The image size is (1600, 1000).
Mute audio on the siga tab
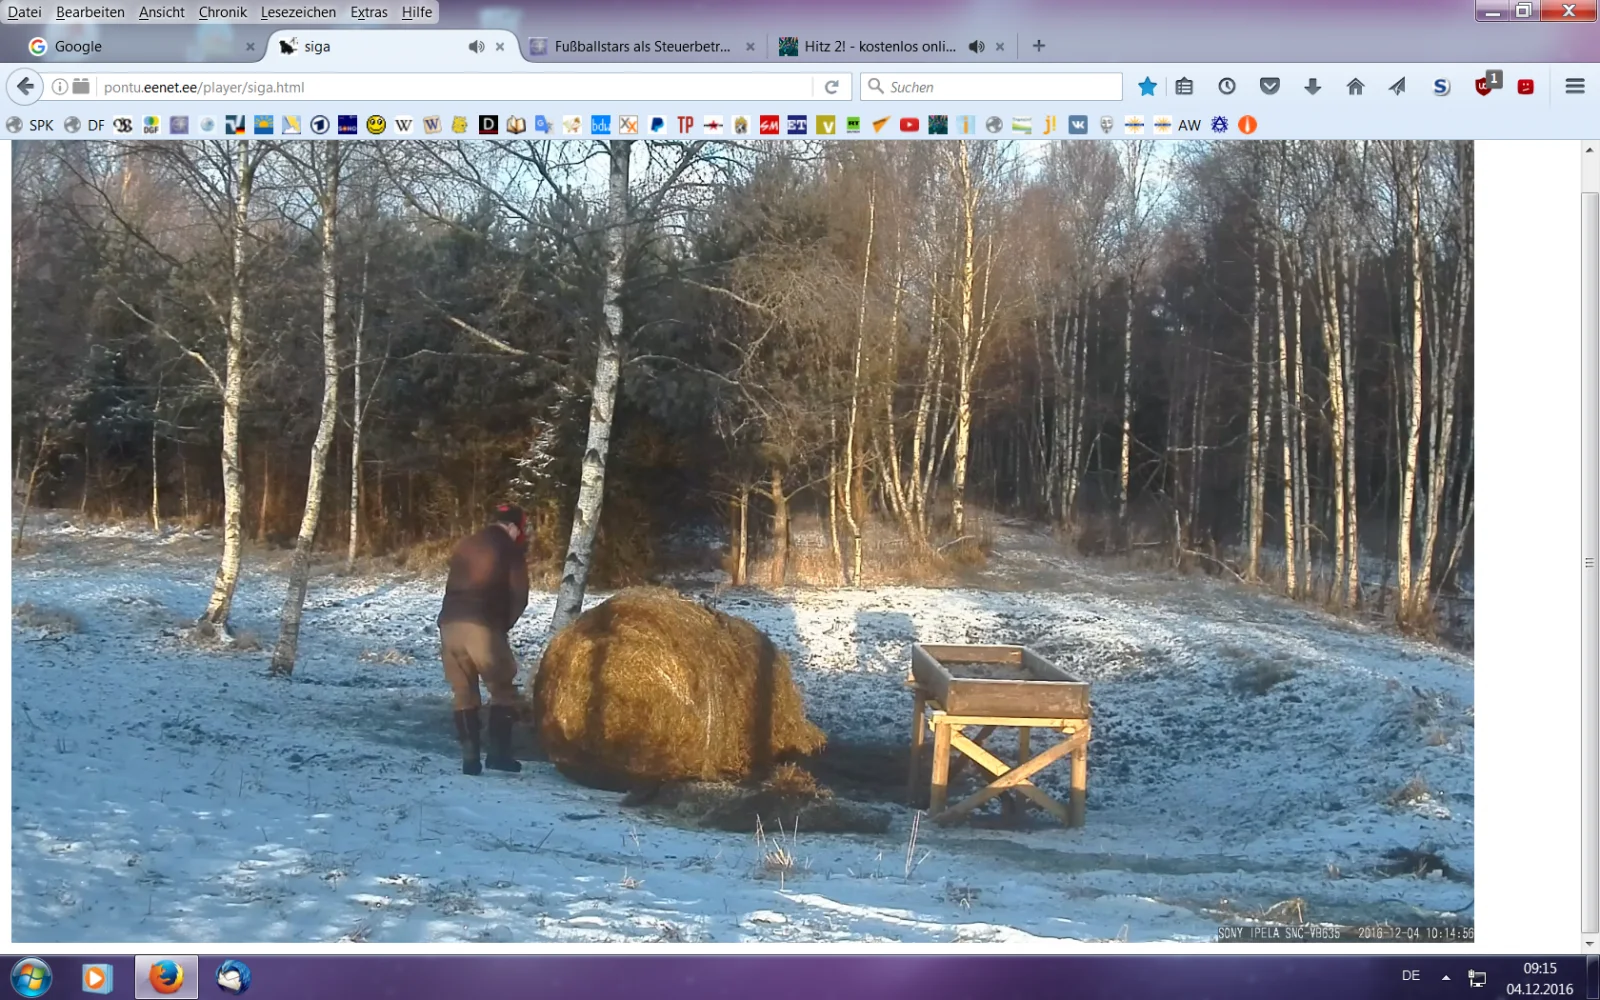pos(476,47)
